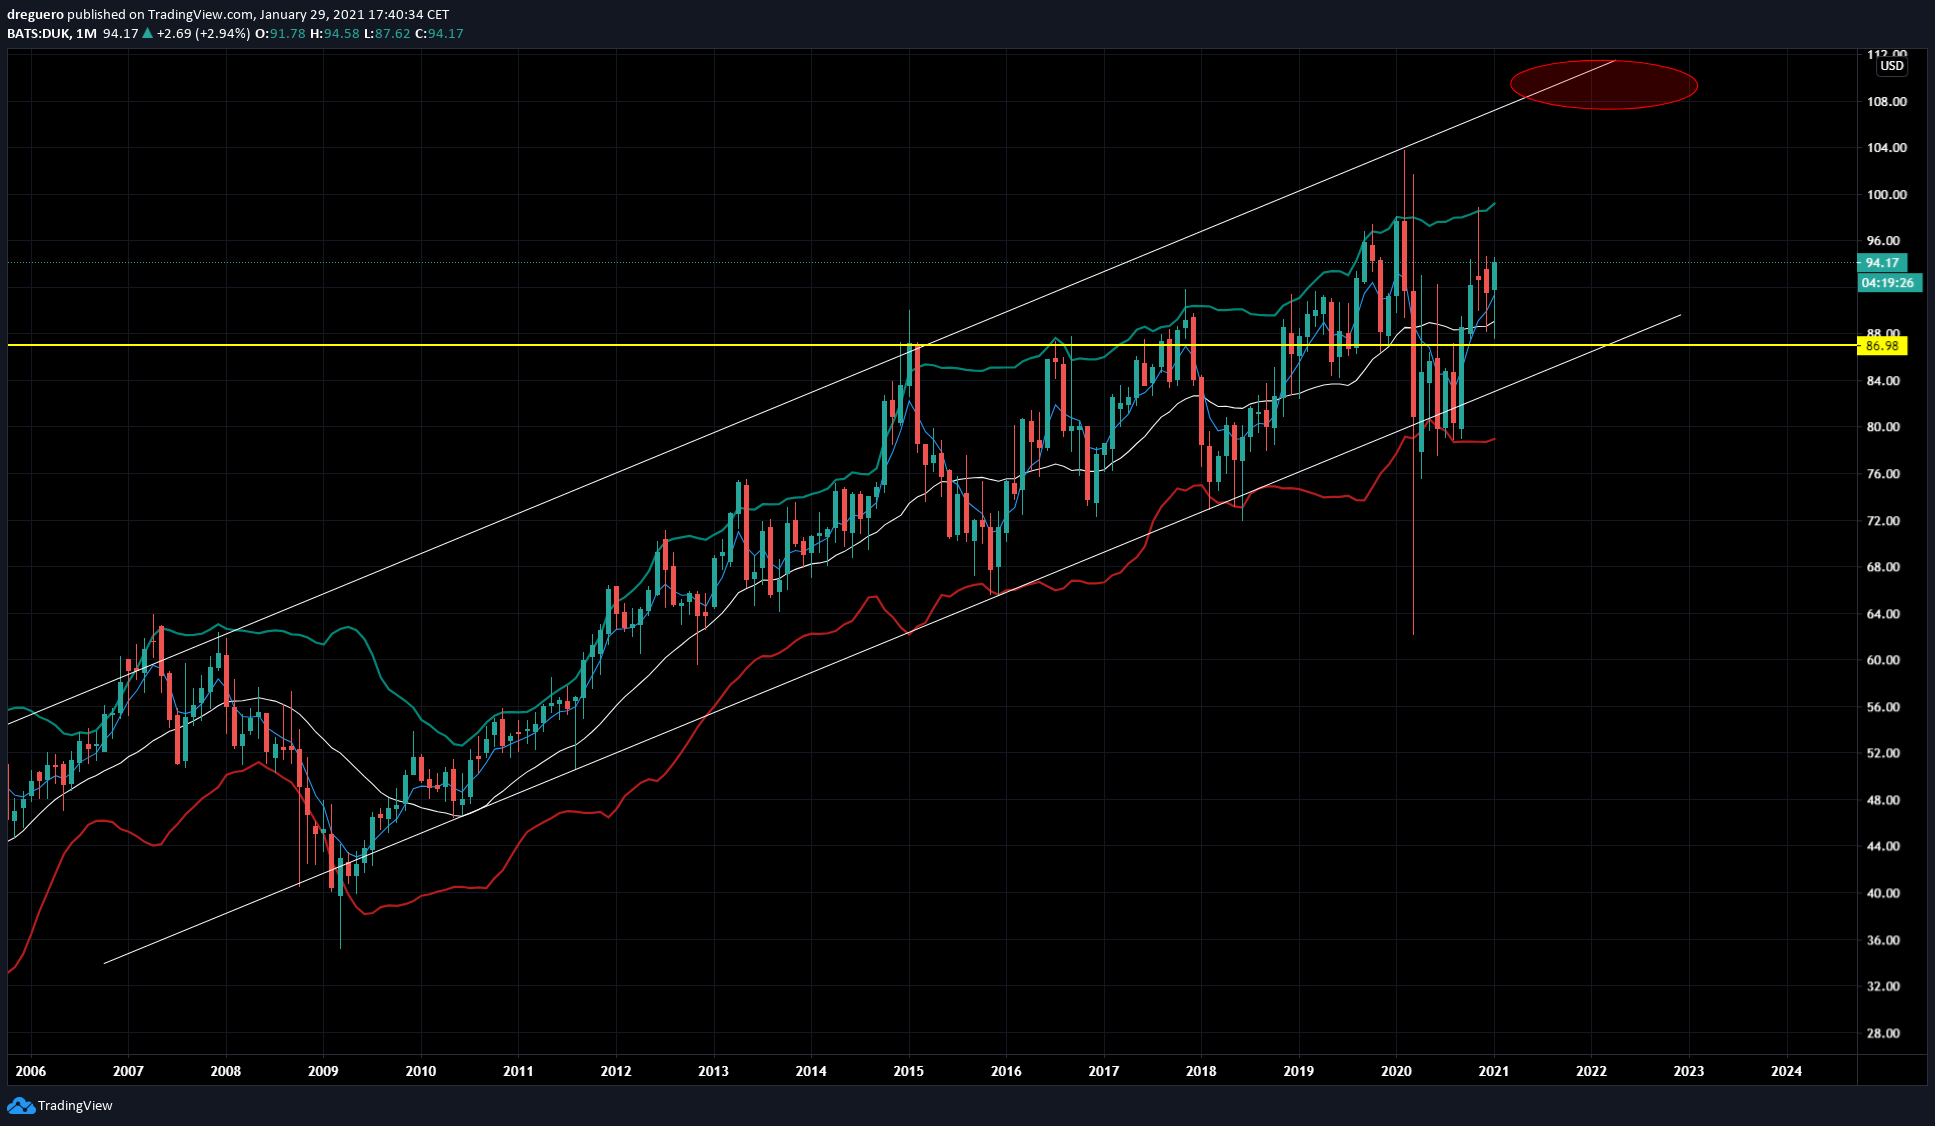Click the BATS:DUK symbol title
Image resolution: width=1935 pixels, height=1126 pixels.
pyautogui.click(x=39, y=33)
